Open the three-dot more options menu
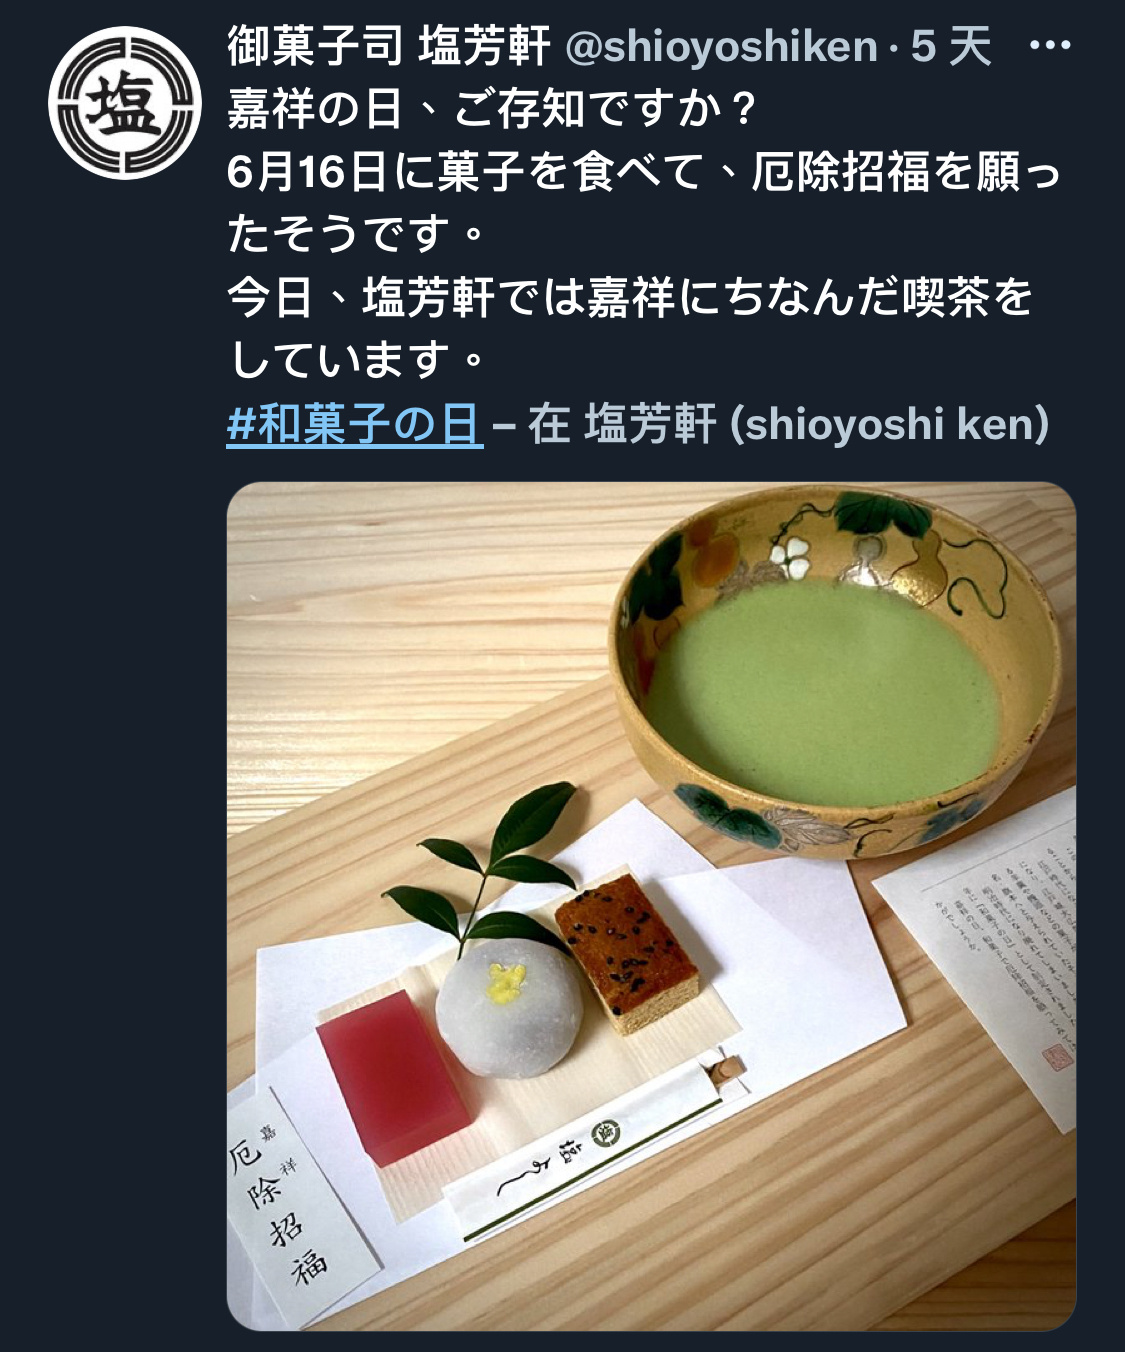Viewport: 1125px width, 1352px height. (1050, 47)
